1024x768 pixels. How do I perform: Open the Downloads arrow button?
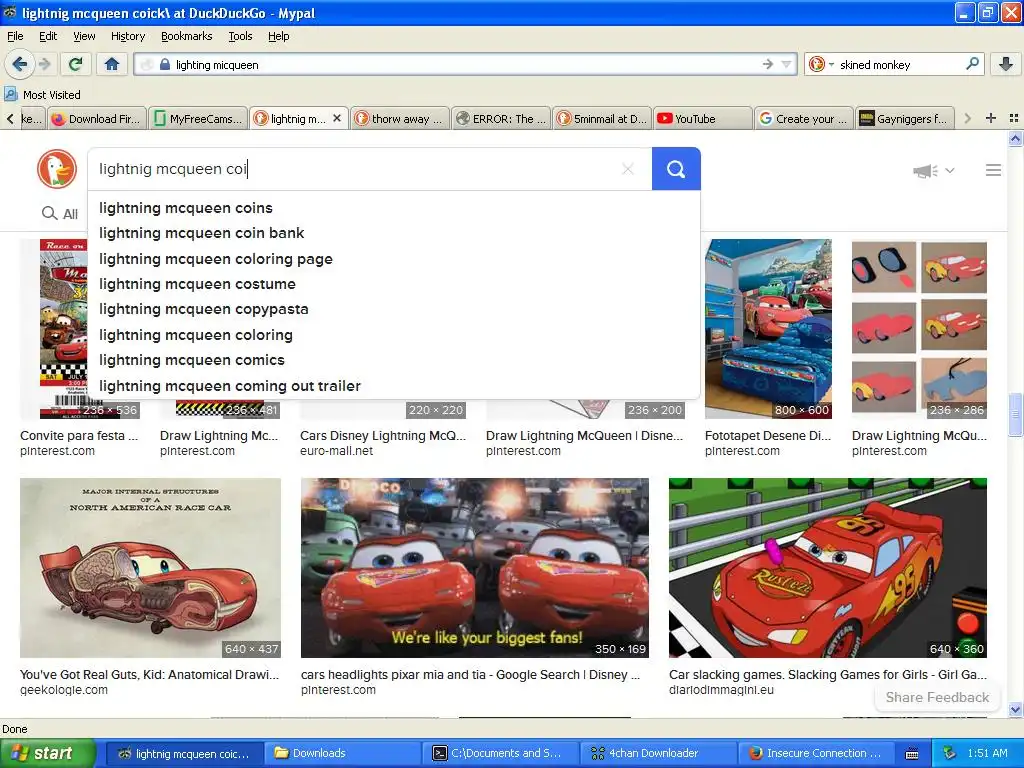point(1006,64)
